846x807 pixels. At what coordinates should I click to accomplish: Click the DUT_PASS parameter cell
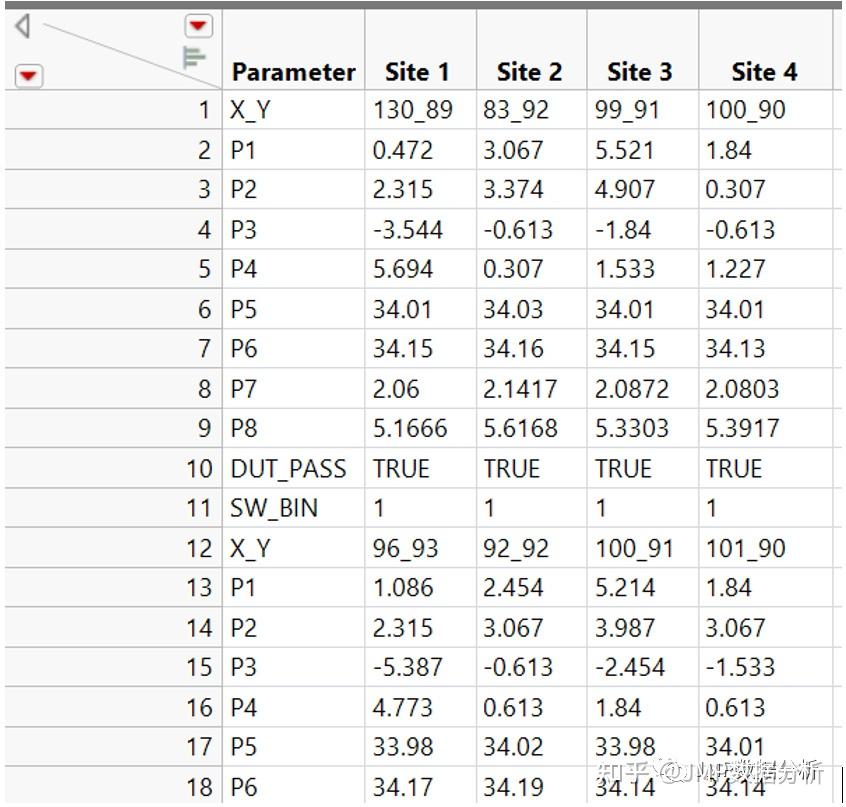[288, 469]
